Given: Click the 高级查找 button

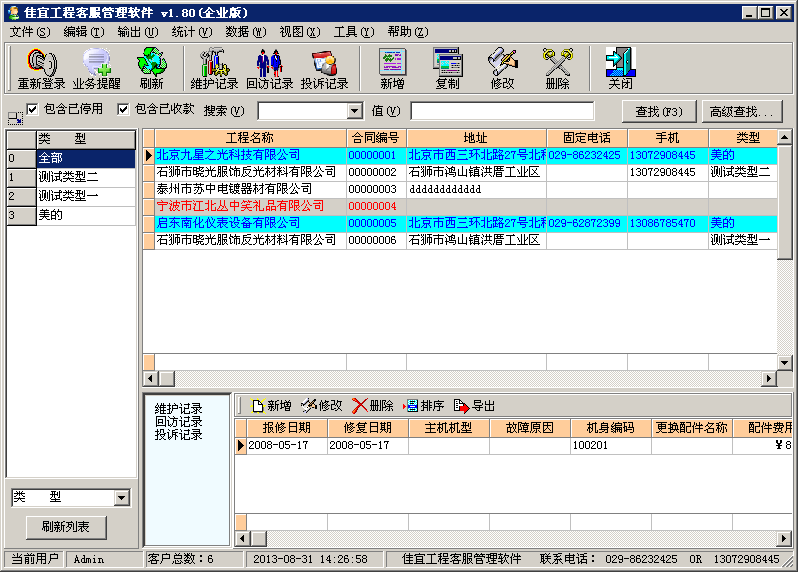Looking at the screenshot, I should 742,111.
